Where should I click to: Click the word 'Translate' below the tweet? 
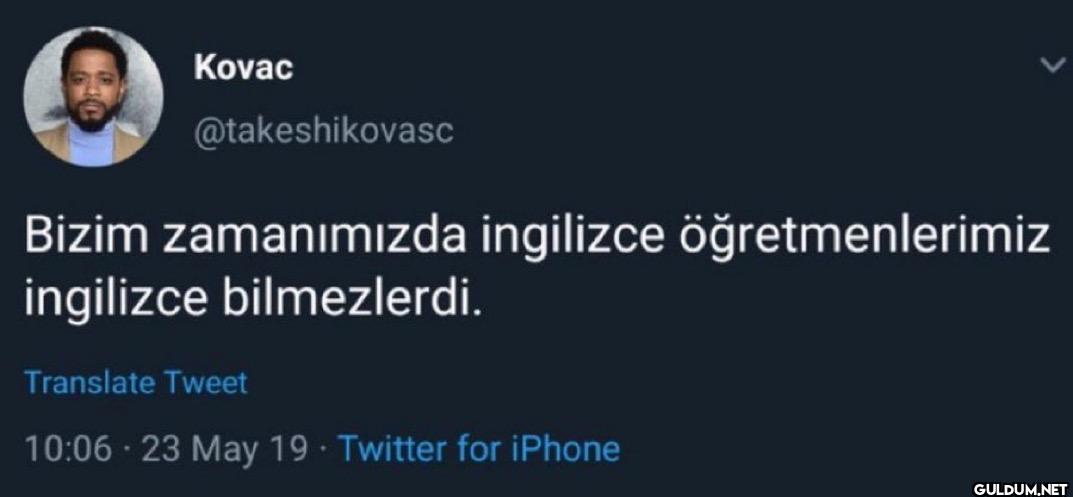point(89,383)
